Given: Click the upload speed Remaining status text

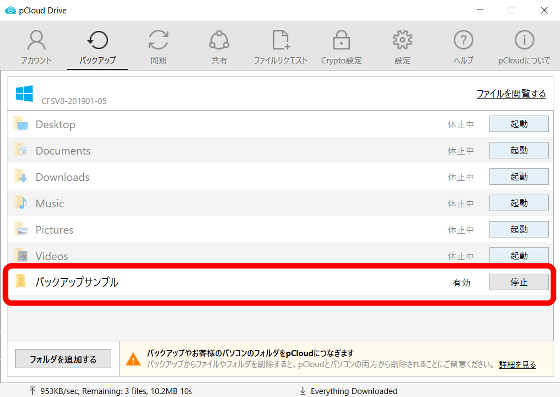Looking at the screenshot, I should click(116, 391).
